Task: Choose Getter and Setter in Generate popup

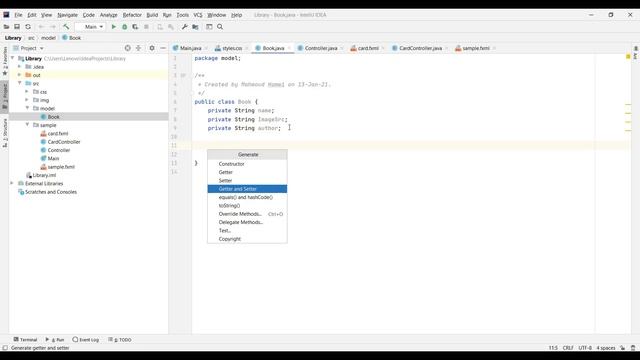Action: [x=247, y=189]
